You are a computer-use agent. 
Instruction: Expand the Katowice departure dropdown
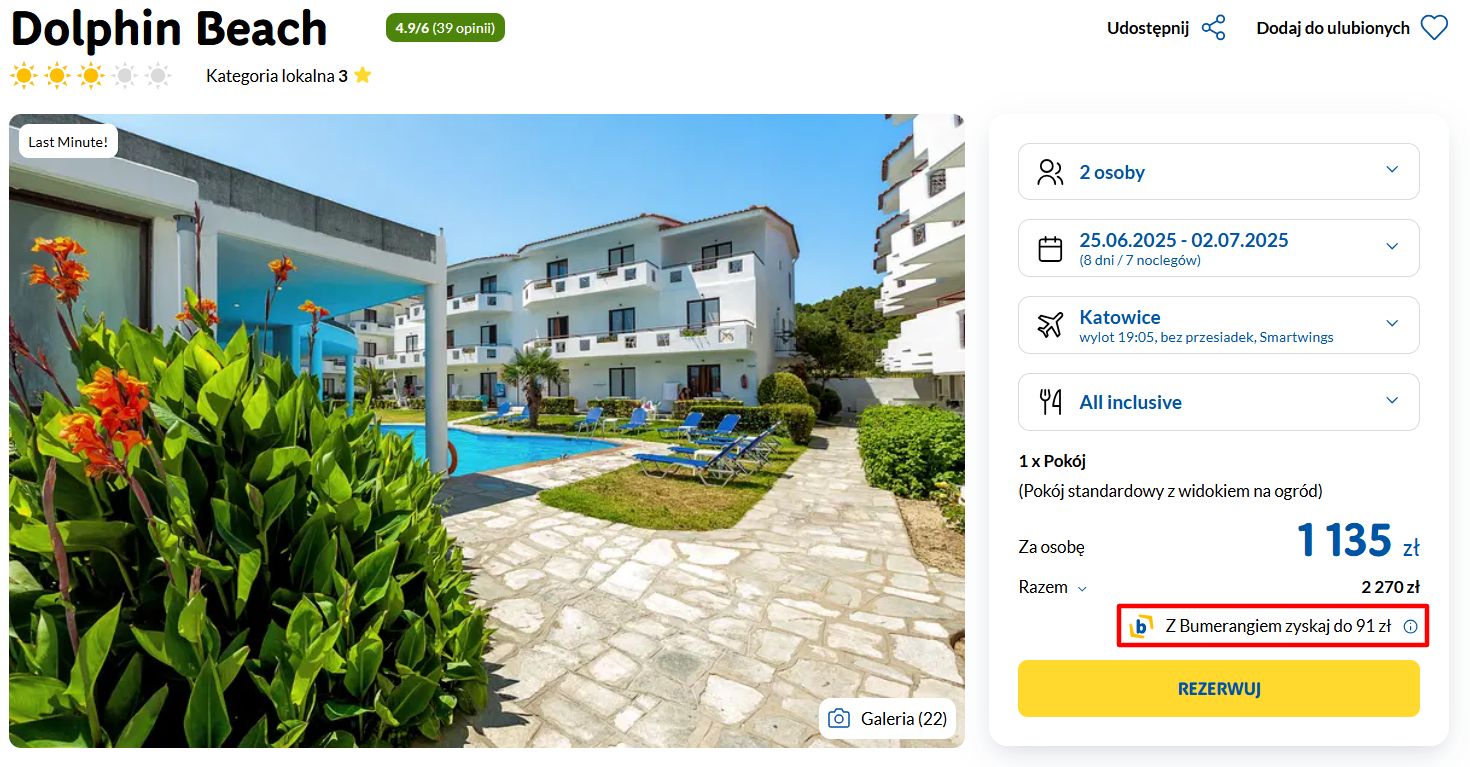click(1218, 325)
